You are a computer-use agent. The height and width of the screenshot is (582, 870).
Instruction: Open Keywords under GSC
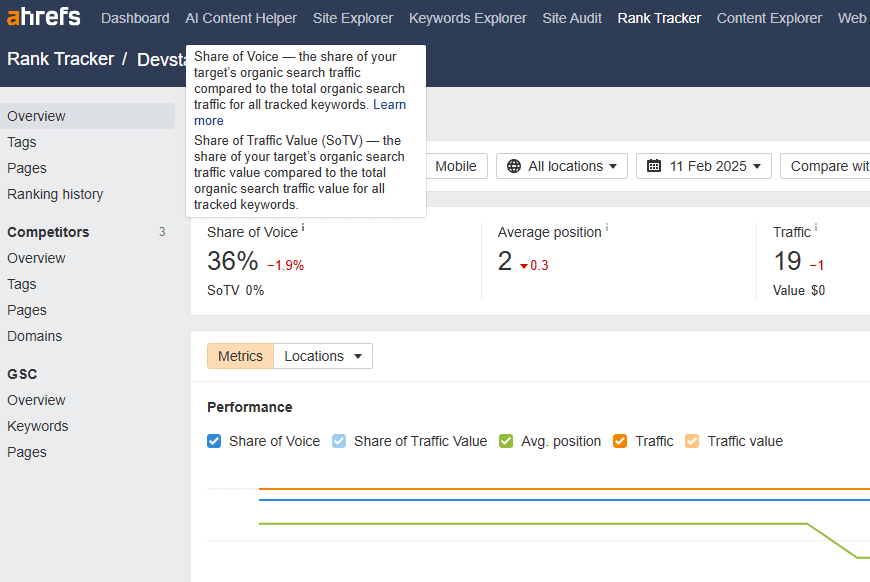click(38, 426)
